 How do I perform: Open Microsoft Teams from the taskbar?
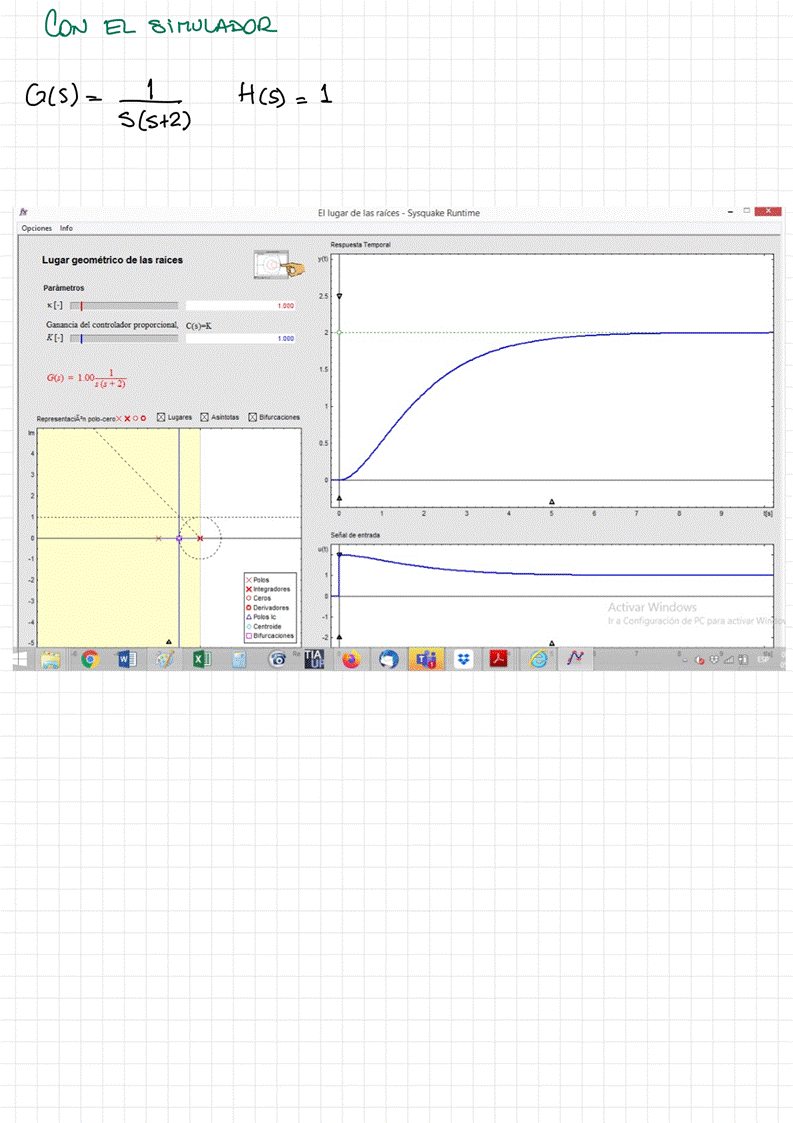coord(425,658)
